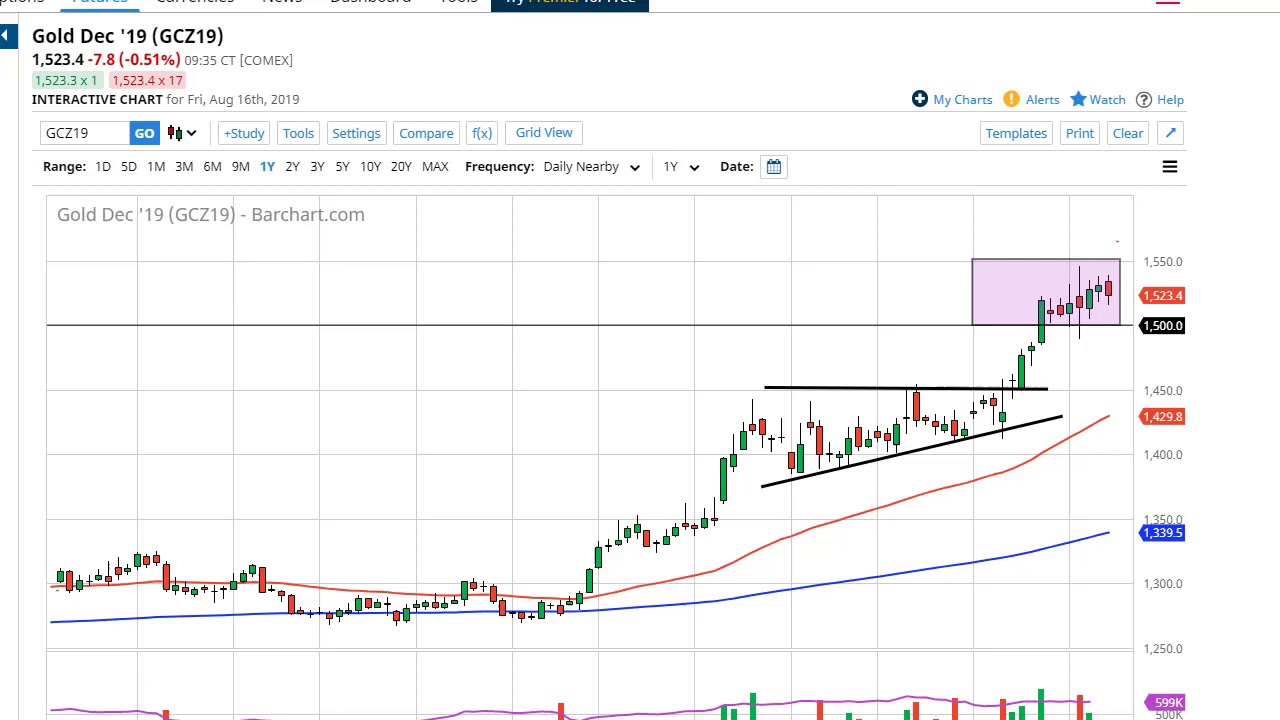Viewport: 1280px width, 720px height.
Task: Open Alerts with exclamation icon
Action: click(1031, 99)
